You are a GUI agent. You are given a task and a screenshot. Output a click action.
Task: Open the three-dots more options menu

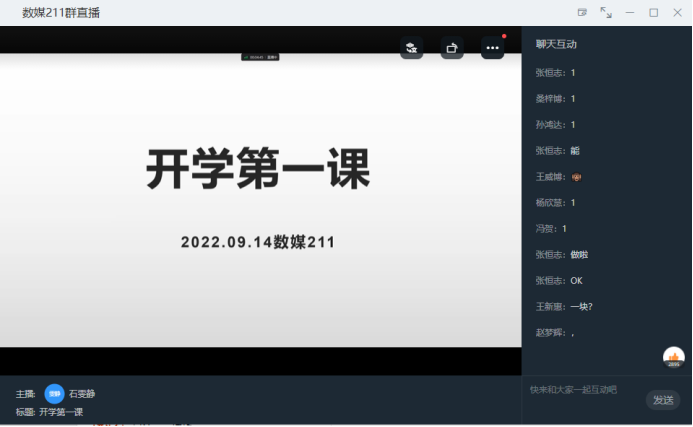492,48
